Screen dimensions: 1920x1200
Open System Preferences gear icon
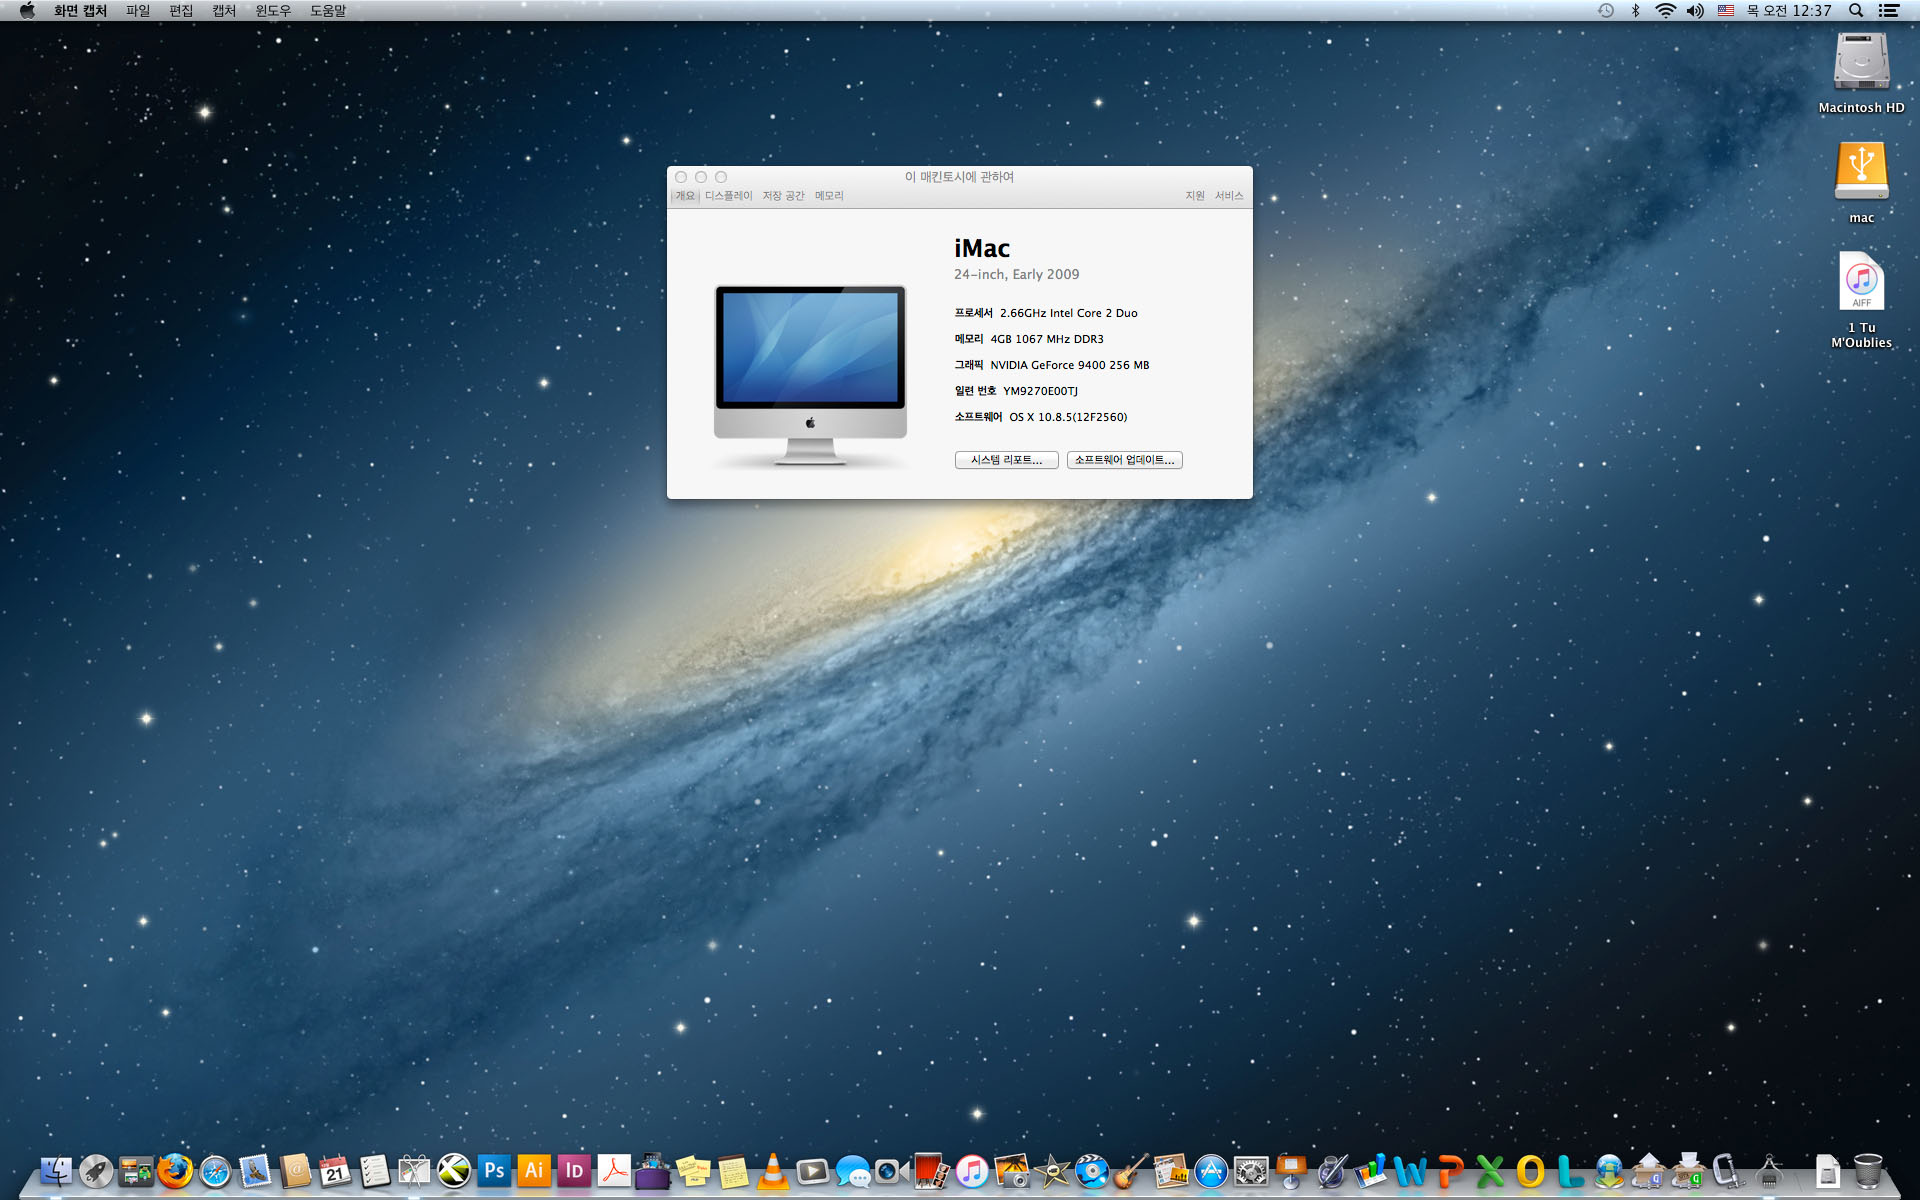point(1251,1171)
